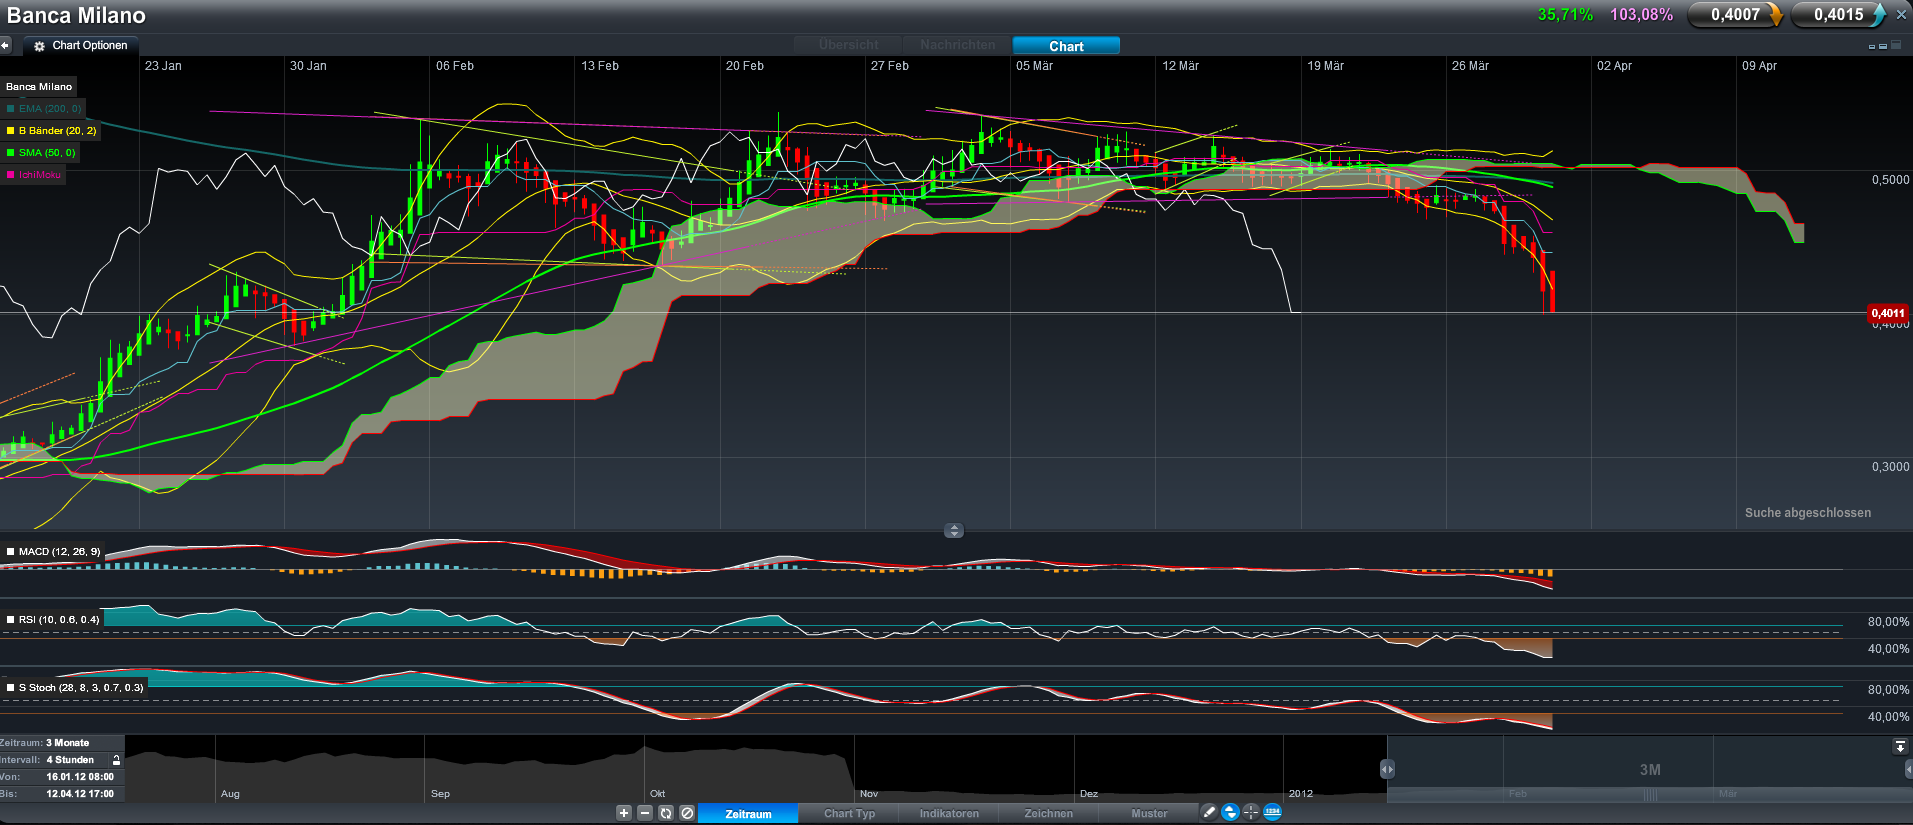Click the 3M timeline range selection window

[x=1650, y=769]
